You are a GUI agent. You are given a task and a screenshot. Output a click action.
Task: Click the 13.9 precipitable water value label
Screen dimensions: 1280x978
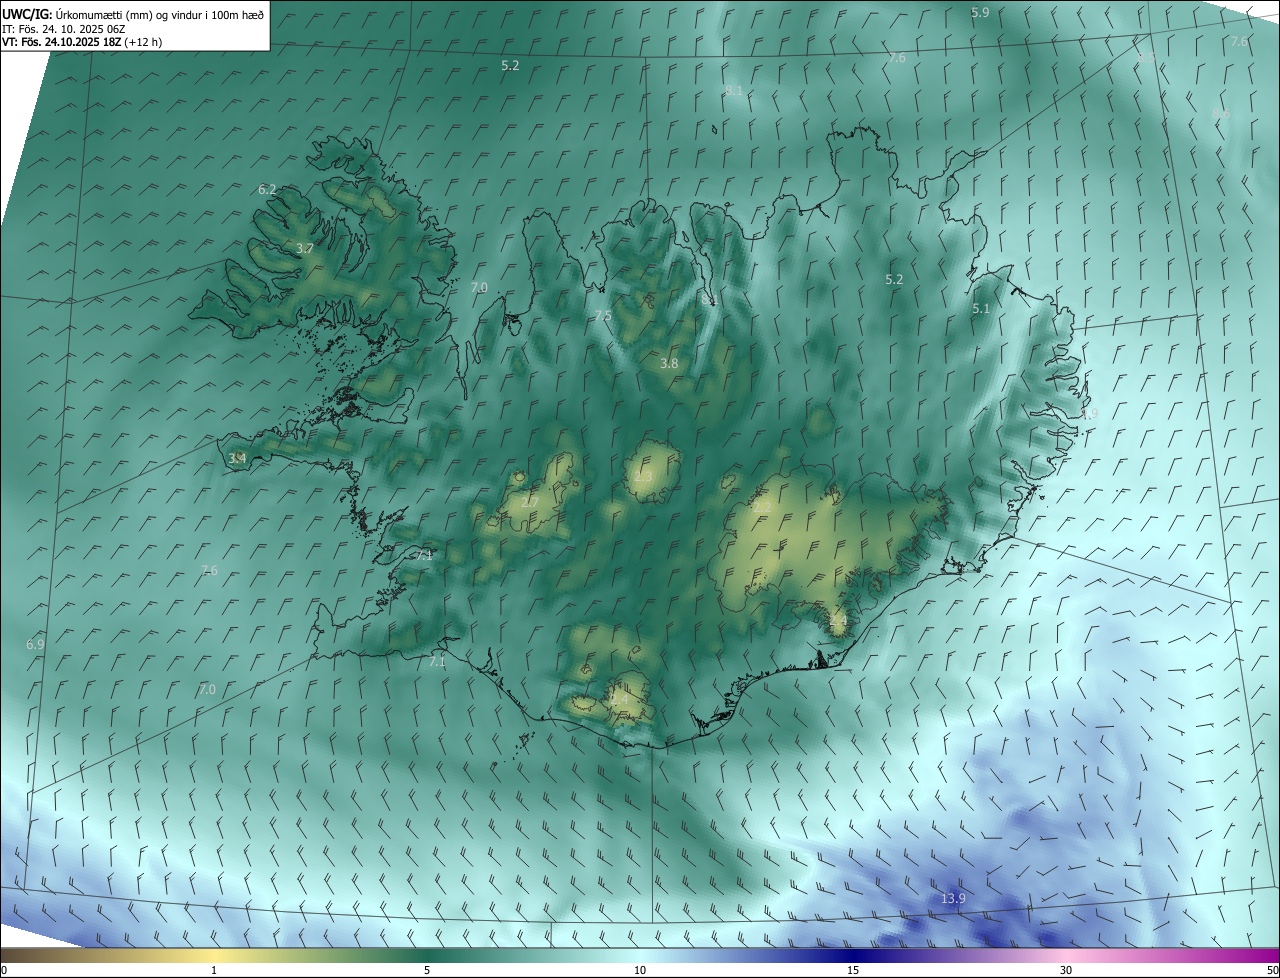[x=953, y=899]
